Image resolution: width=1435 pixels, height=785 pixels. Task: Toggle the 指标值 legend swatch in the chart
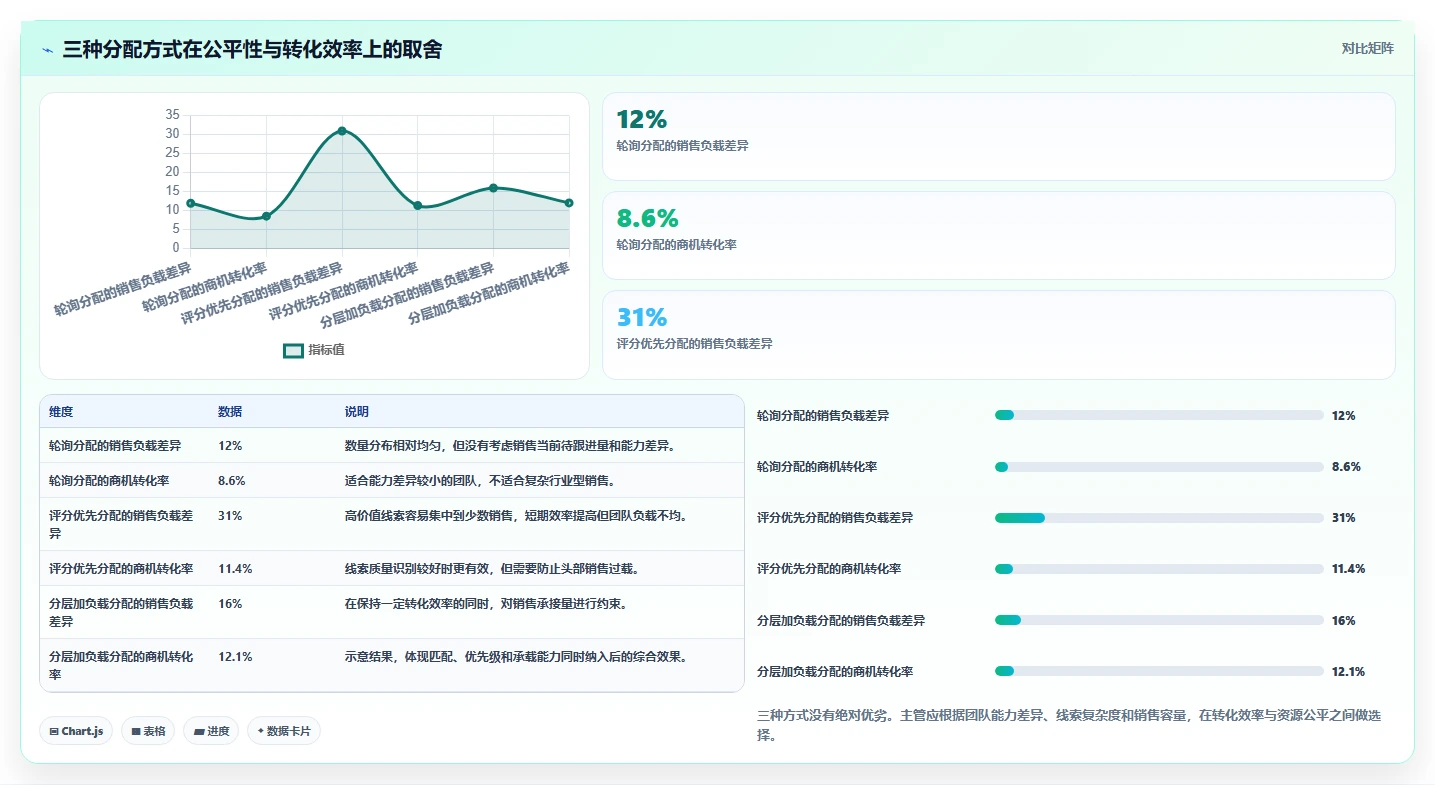[x=293, y=350]
